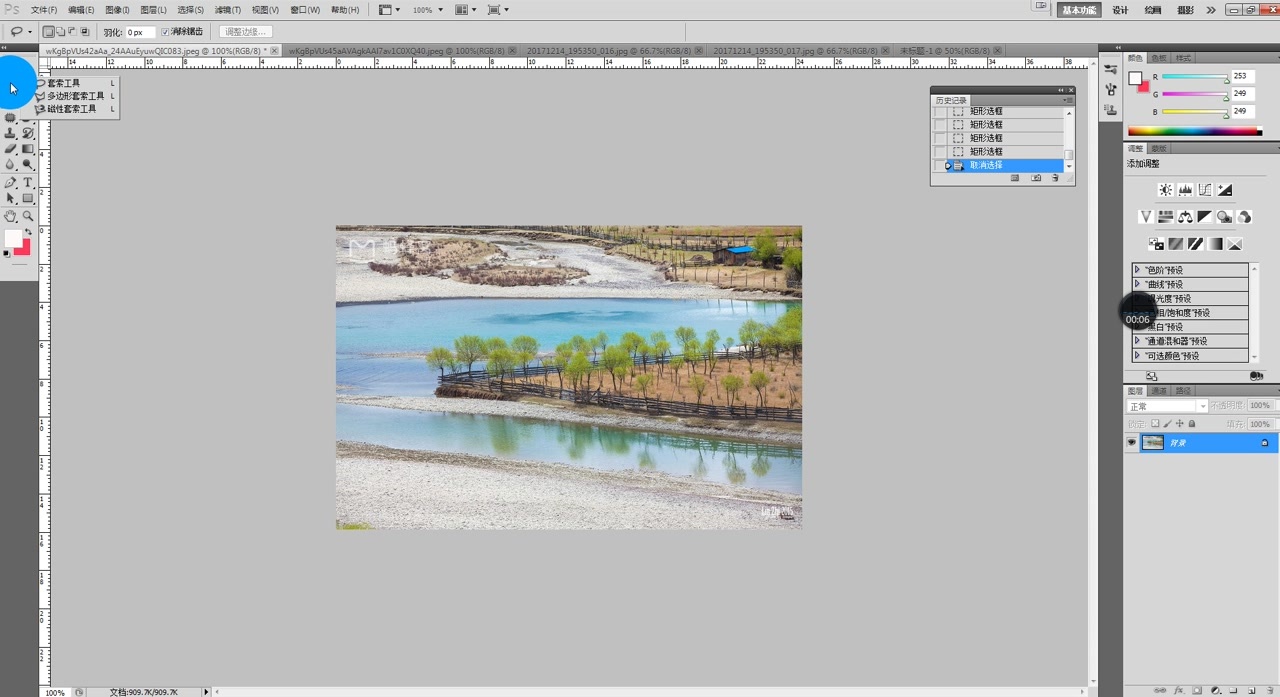Select the Magnetic Lasso tool (磁性套索工具)
1280x697 pixels.
(x=77, y=109)
